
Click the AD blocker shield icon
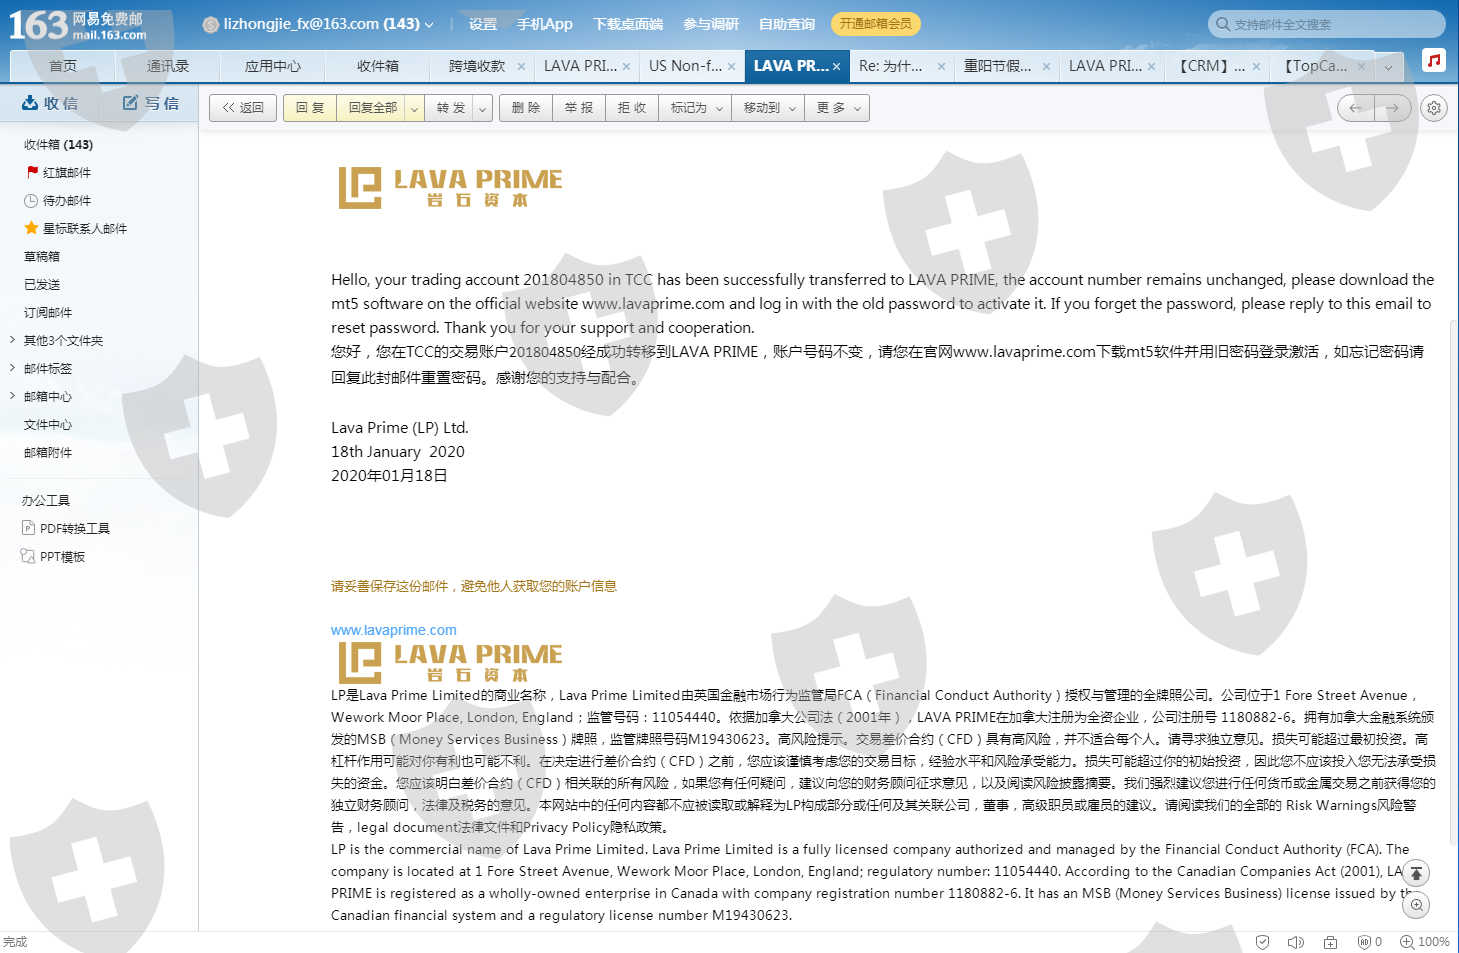1364,942
